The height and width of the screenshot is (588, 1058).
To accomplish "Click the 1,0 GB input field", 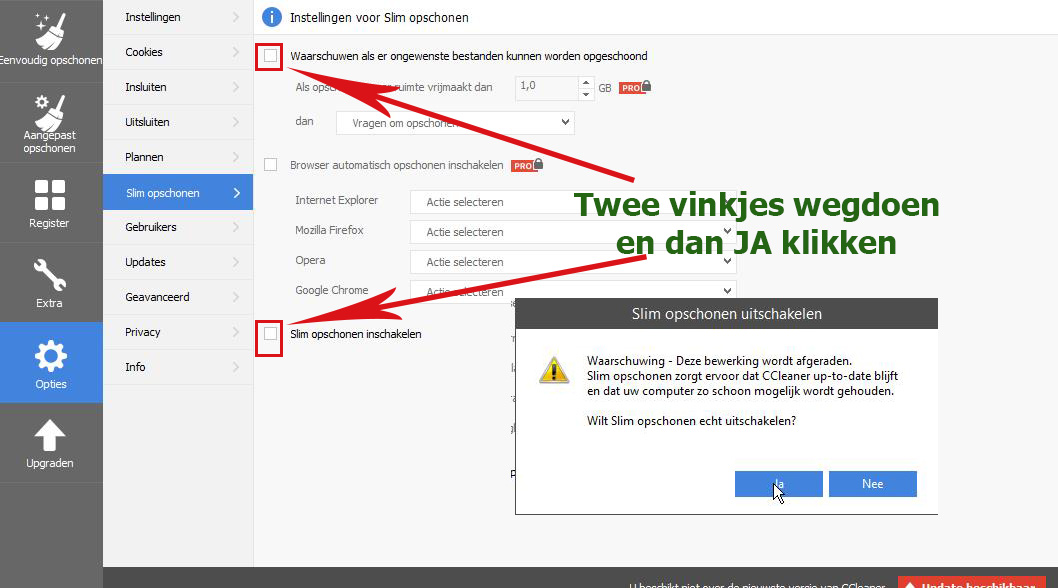I will [546, 88].
